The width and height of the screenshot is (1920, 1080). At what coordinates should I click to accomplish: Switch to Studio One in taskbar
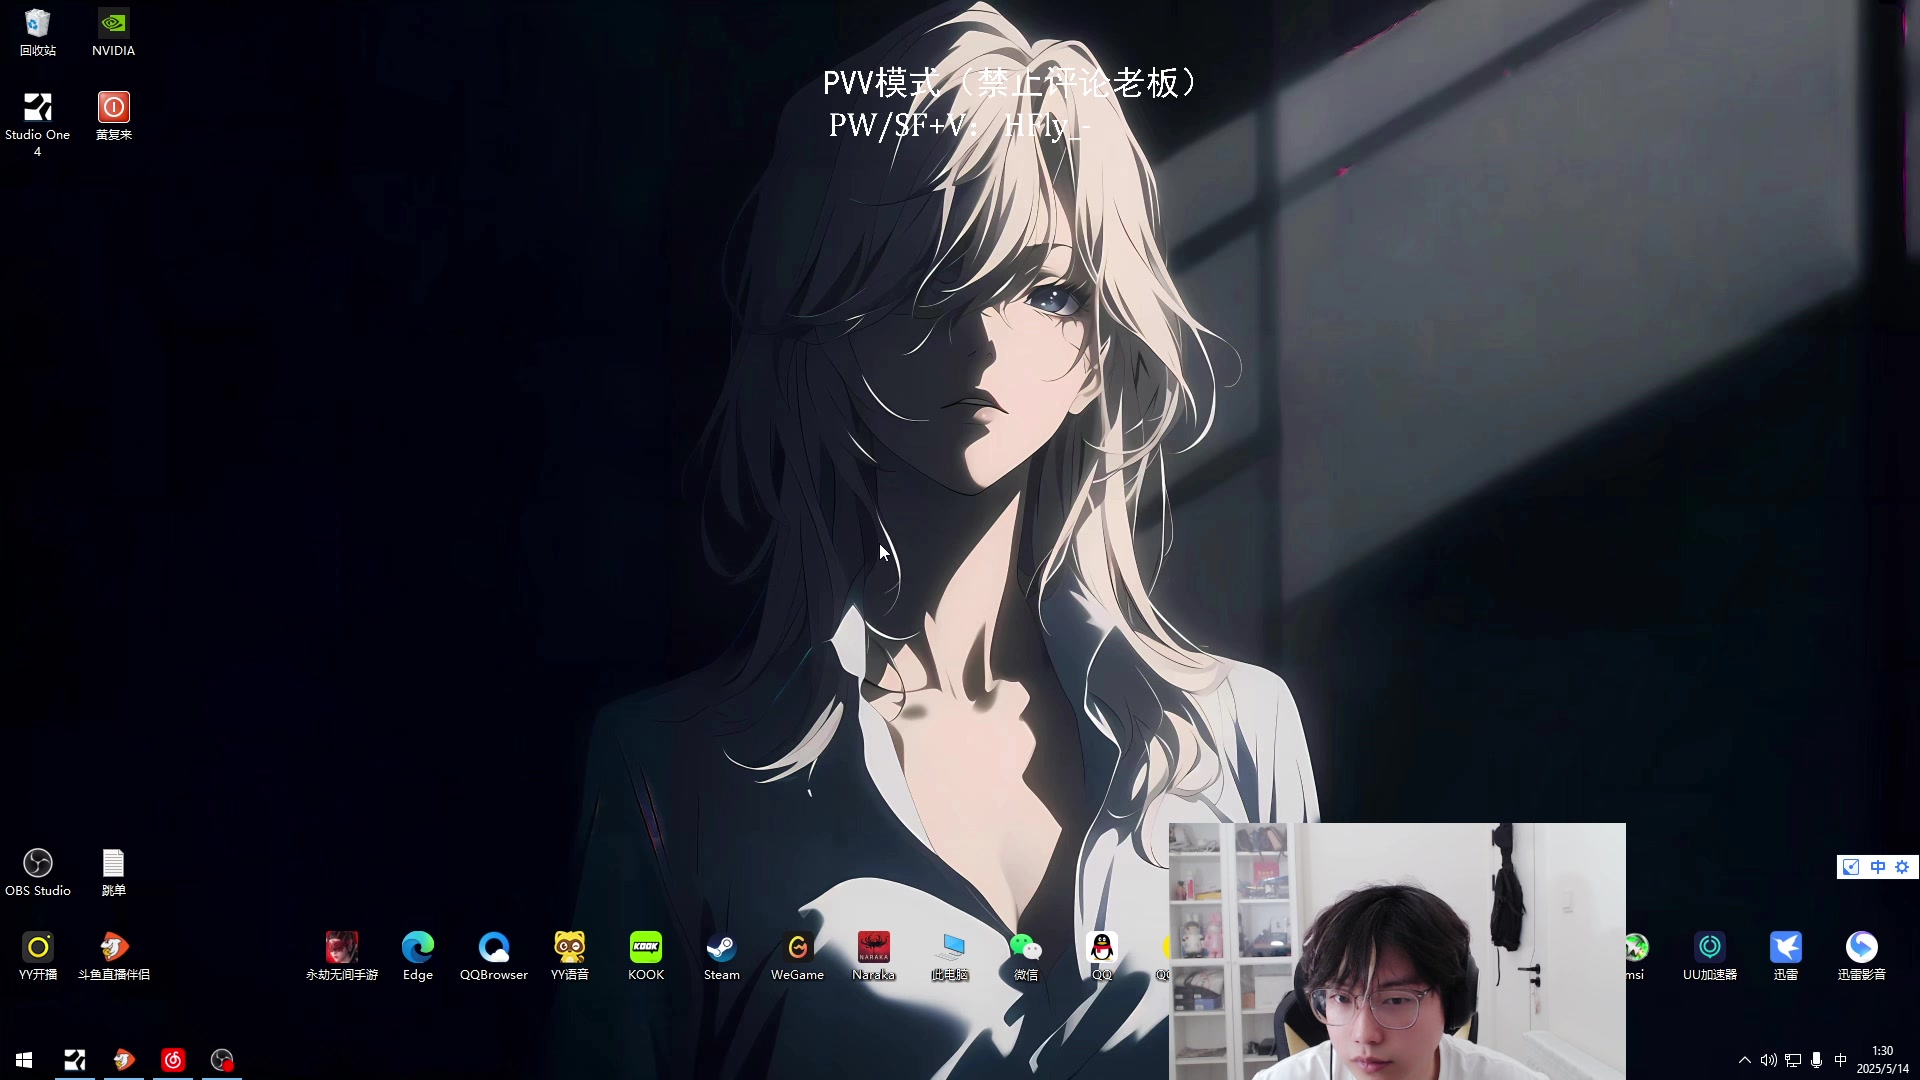click(x=75, y=1060)
